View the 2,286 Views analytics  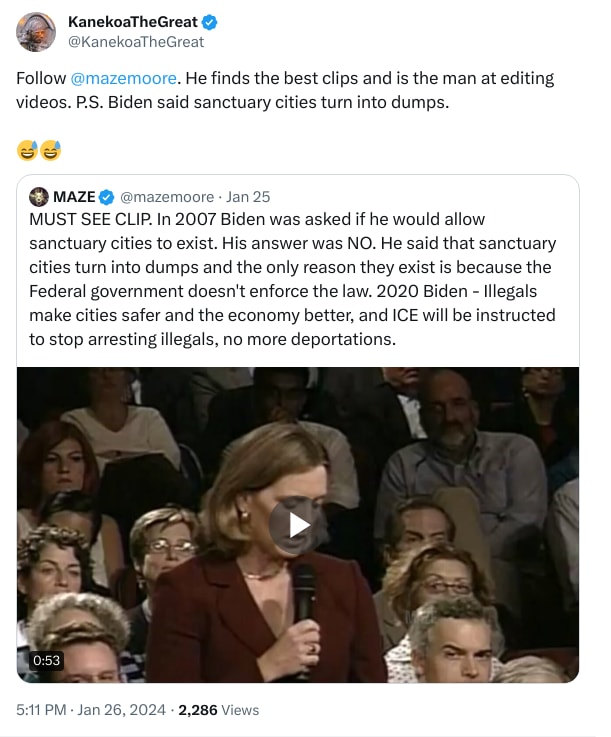[218, 710]
